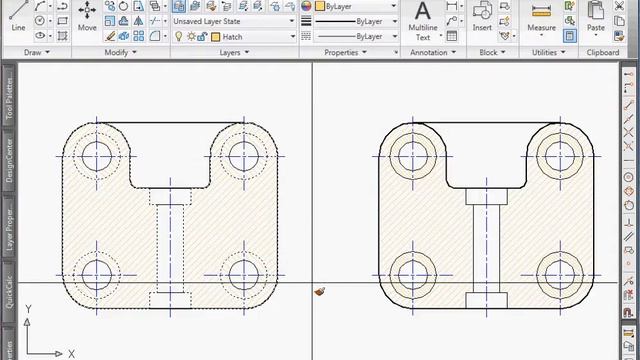Click the Linear dimension icon
This screenshot has width=640, height=360.
coord(452,6)
